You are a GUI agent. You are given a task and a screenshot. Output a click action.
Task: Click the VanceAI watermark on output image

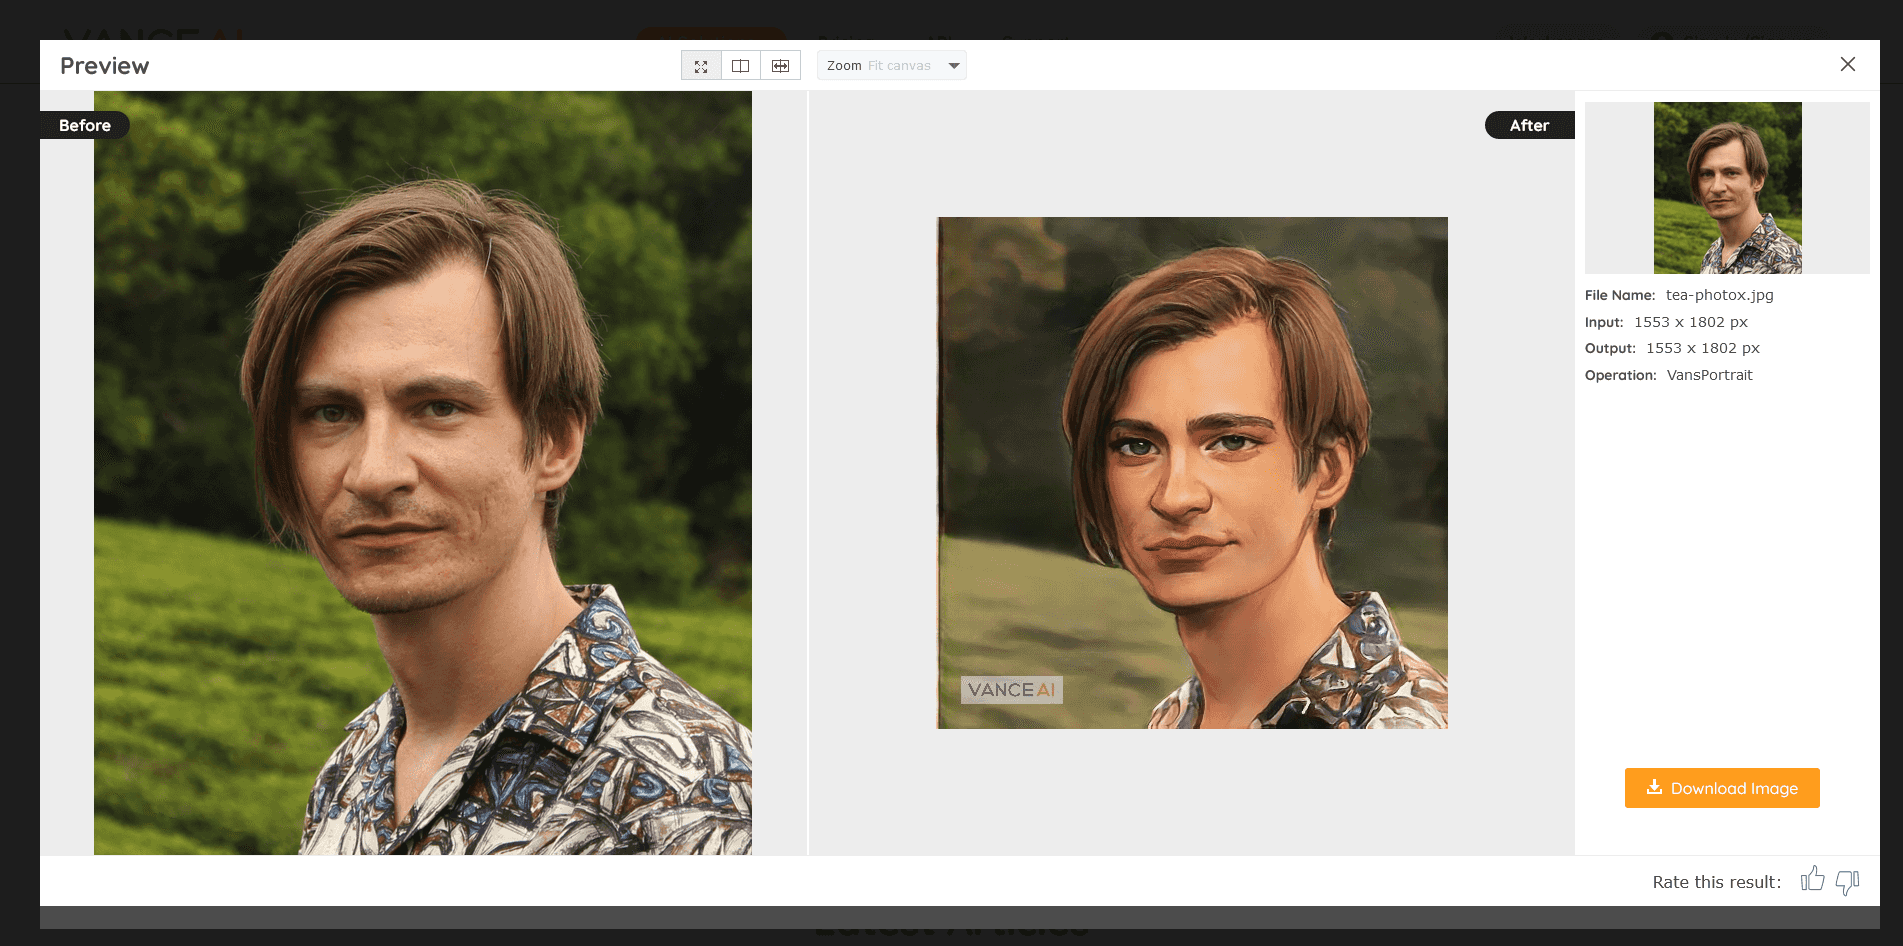pos(1011,690)
